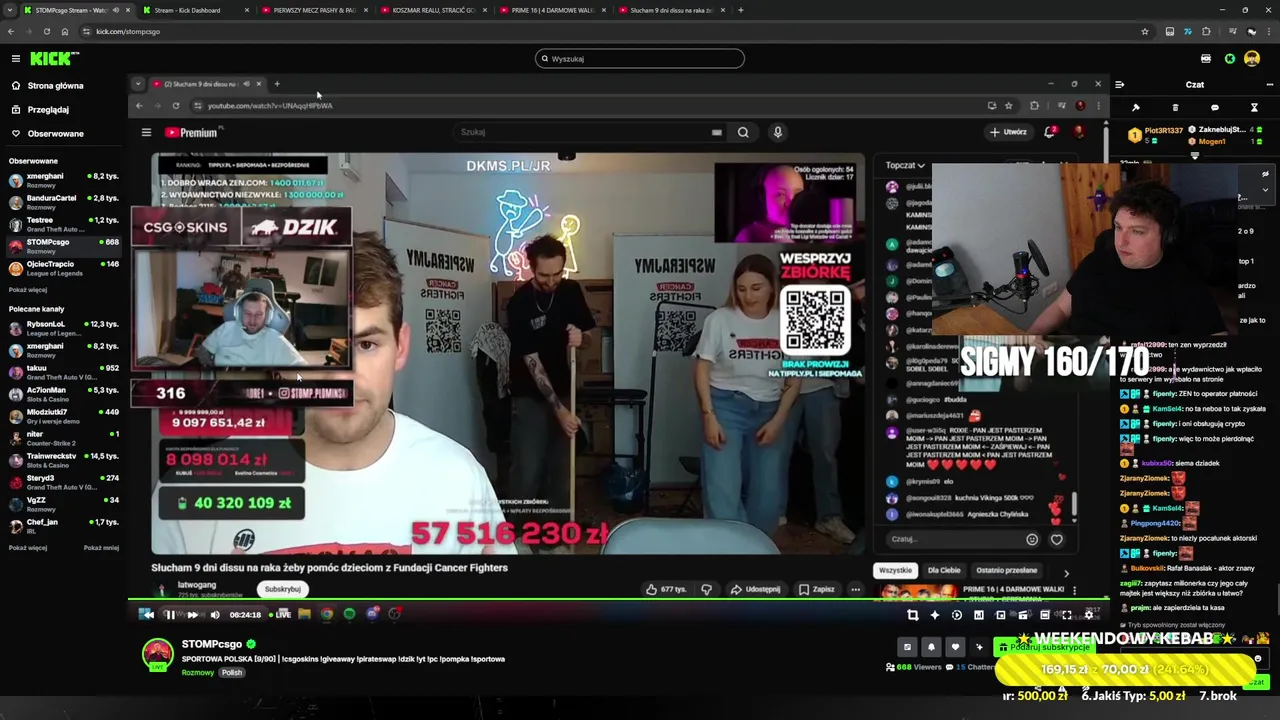
Task: Open OjciecTrapcio channel in sidebar
Action: pos(62,268)
